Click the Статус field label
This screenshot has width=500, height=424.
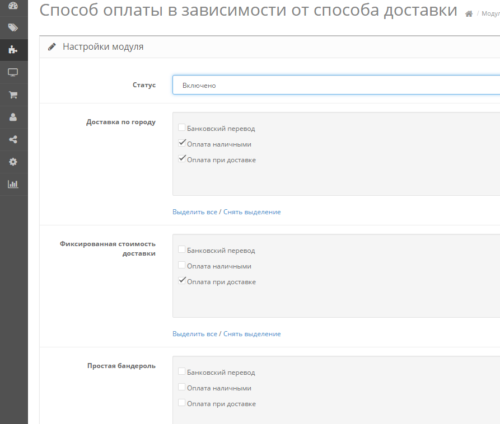pos(144,85)
